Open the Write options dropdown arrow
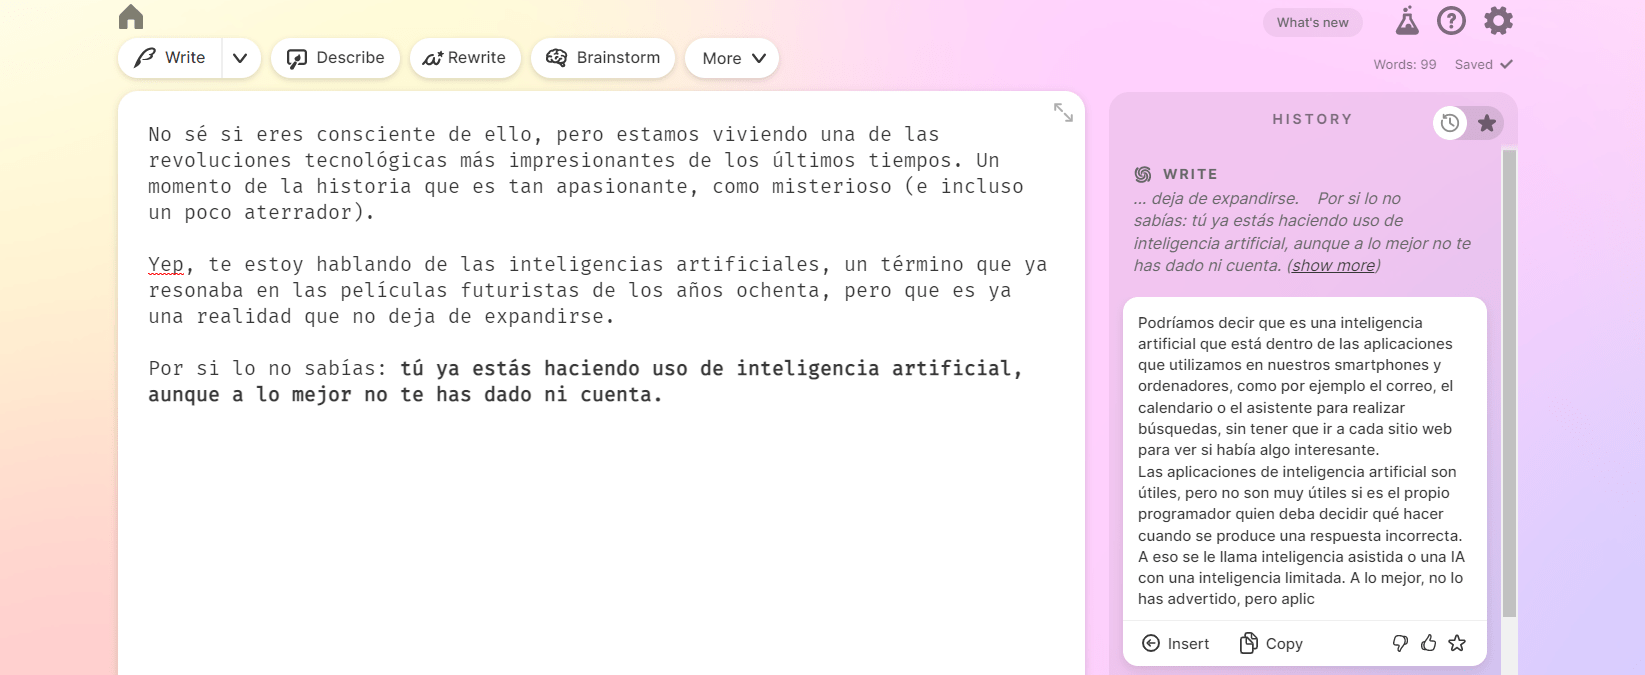 click(x=240, y=58)
